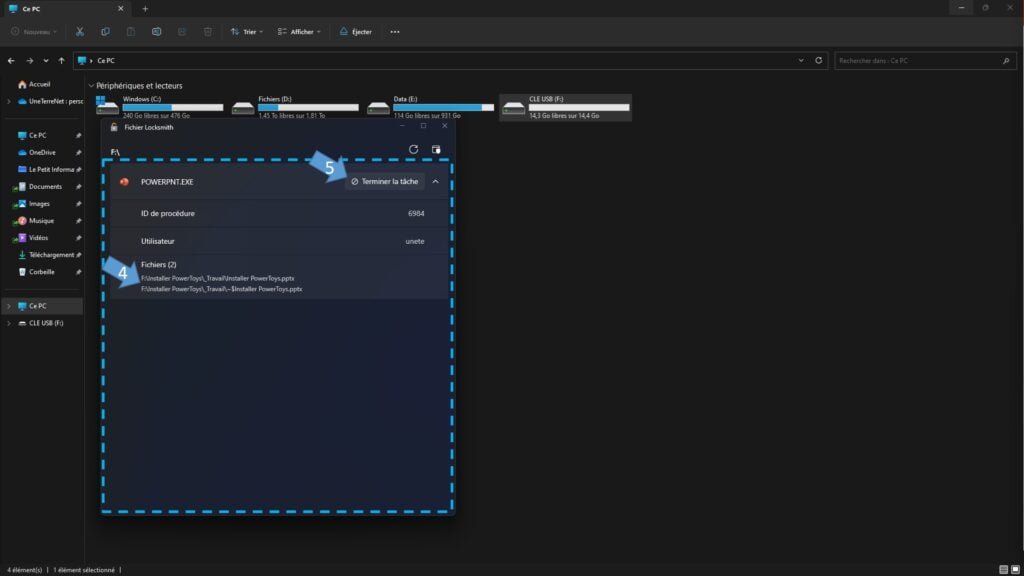Viewport: 1024px width, 576px height.
Task: Open Accueil in the sidebar
Action: (x=39, y=84)
